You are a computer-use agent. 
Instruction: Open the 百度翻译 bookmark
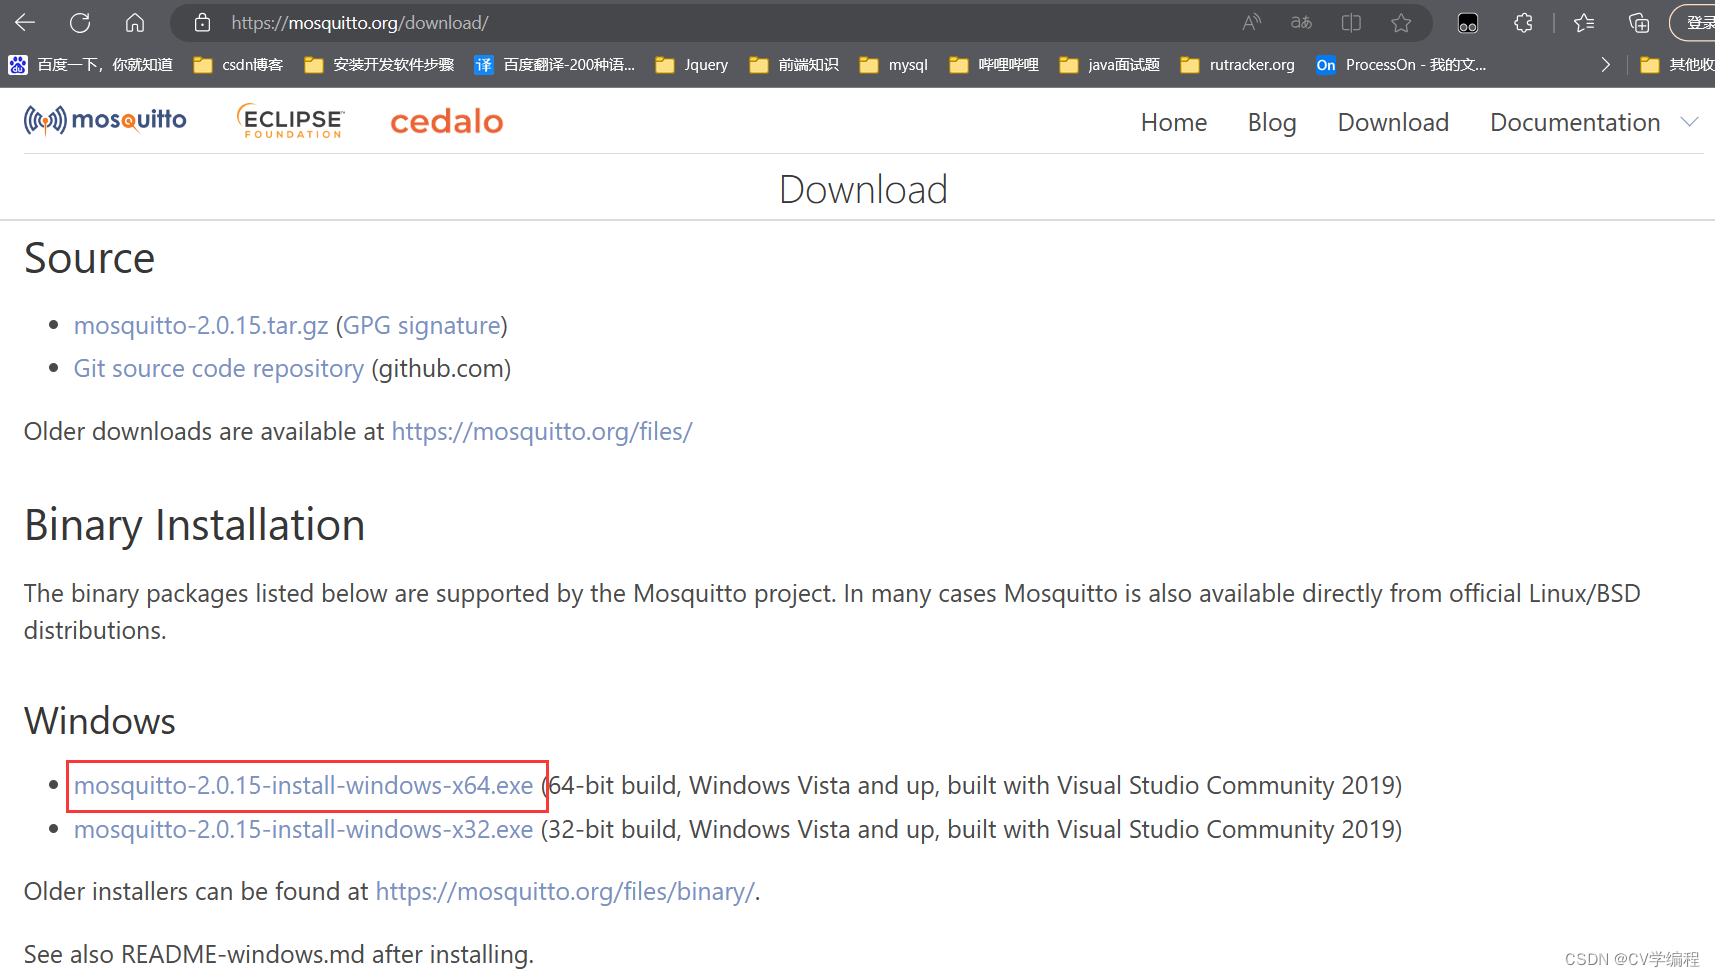click(555, 65)
